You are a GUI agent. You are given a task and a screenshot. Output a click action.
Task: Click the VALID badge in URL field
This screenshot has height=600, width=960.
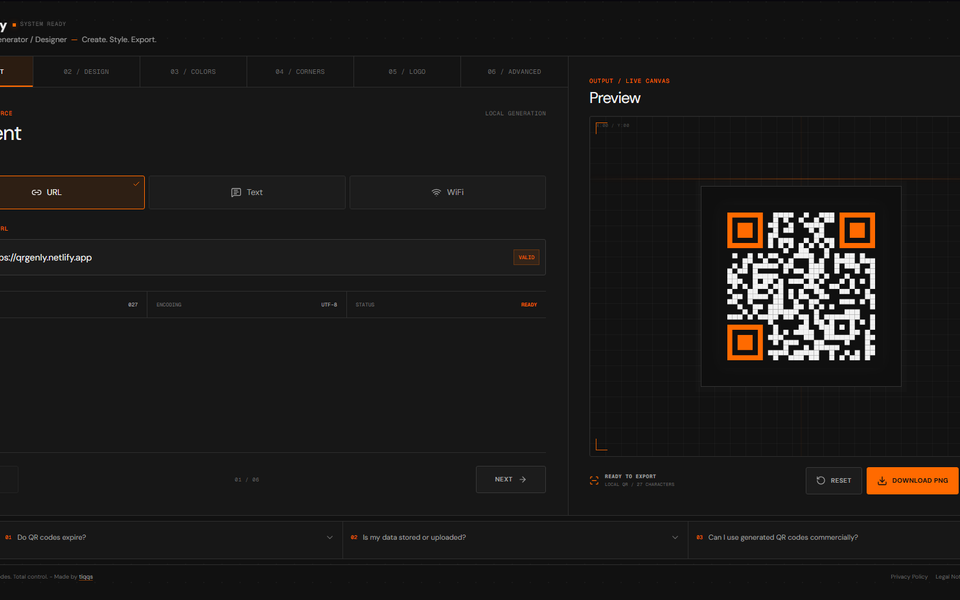pyautogui.click(x=527, y=257)
